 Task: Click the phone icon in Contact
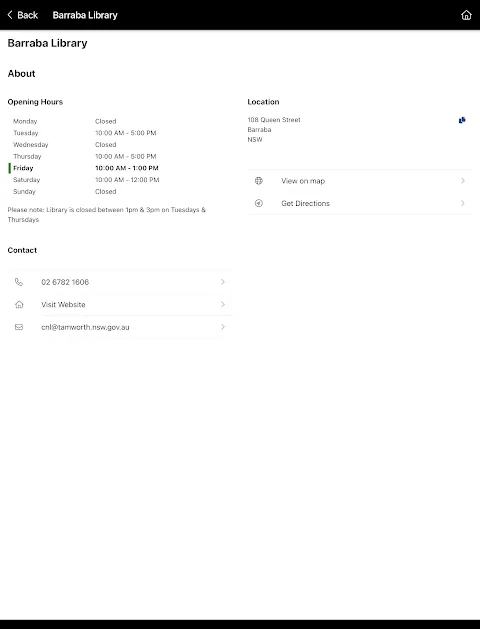point(19,282)
